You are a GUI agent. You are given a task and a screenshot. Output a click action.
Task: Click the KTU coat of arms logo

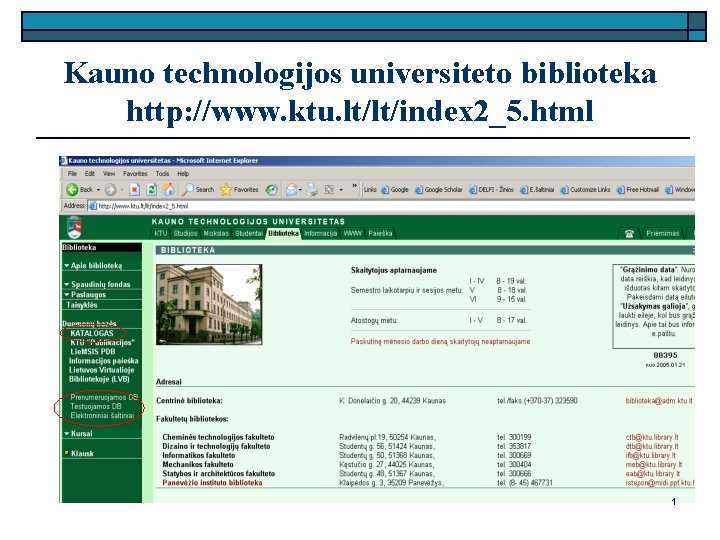coord(74,227)
